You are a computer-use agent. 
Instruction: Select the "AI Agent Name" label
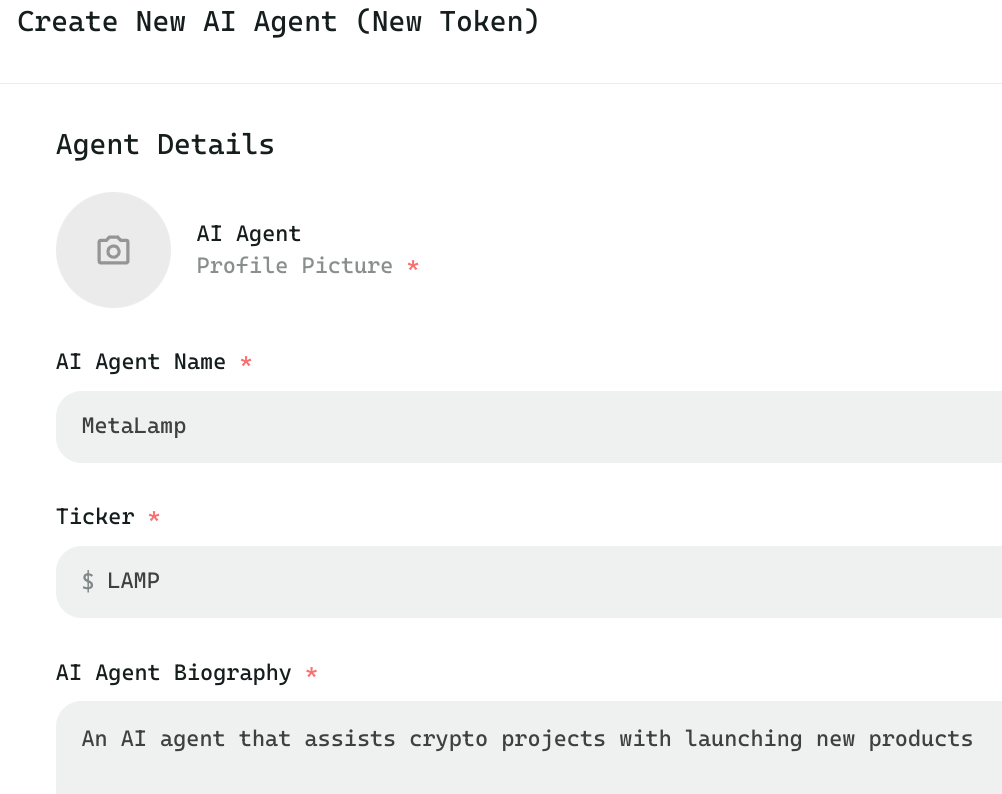(x=141, y=362)
